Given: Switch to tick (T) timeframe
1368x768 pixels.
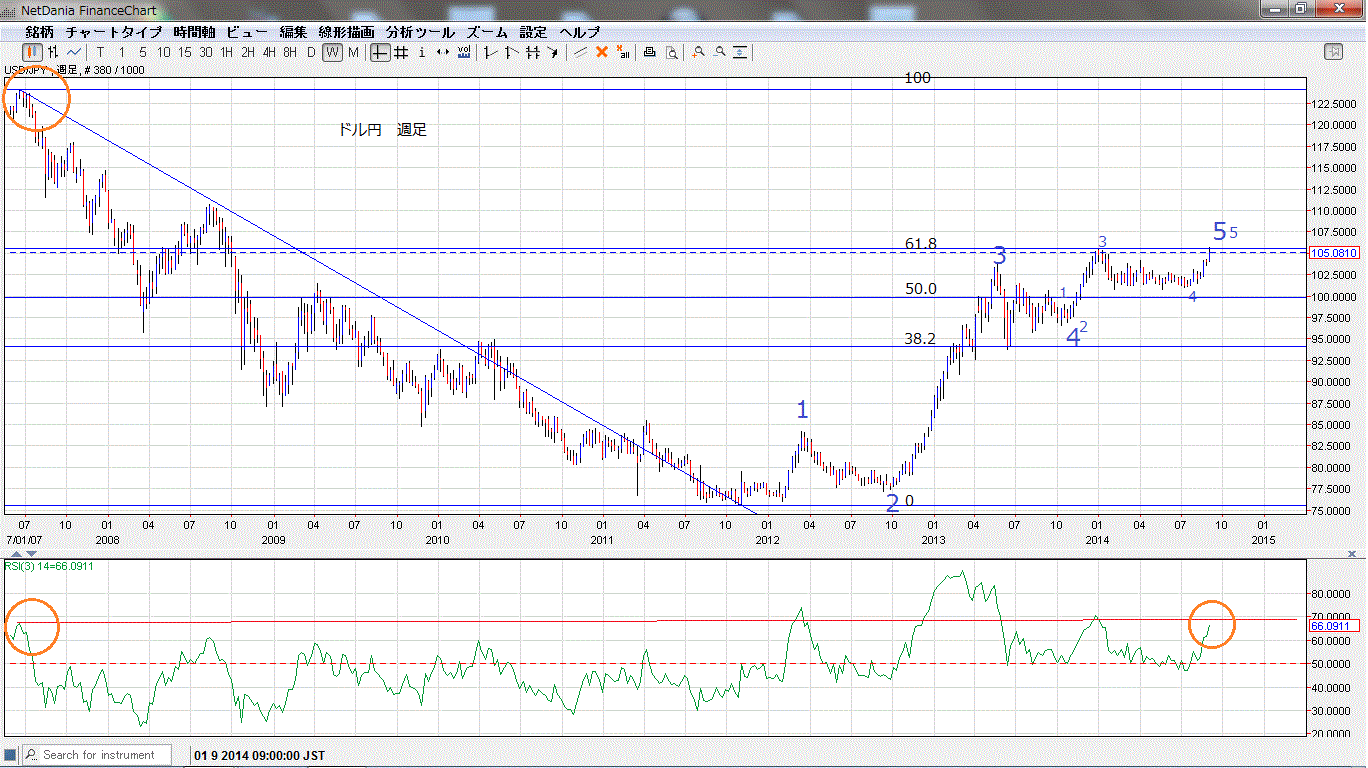Looking at the screenshot, I should tap(101, 52).
